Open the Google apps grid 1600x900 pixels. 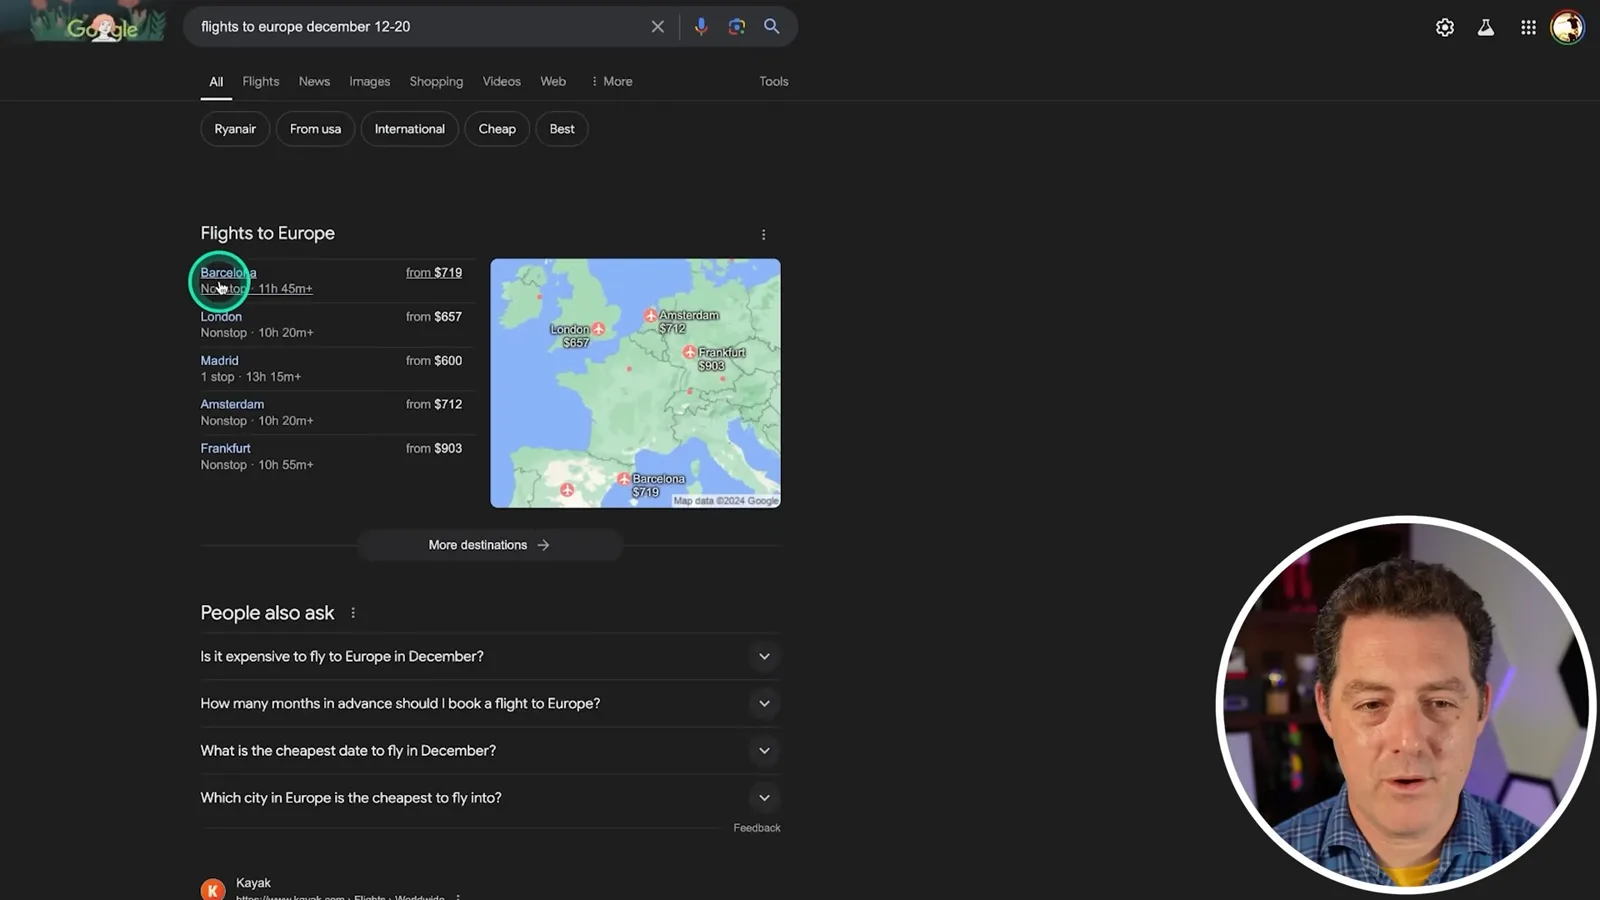click(x=1528, y=28)
